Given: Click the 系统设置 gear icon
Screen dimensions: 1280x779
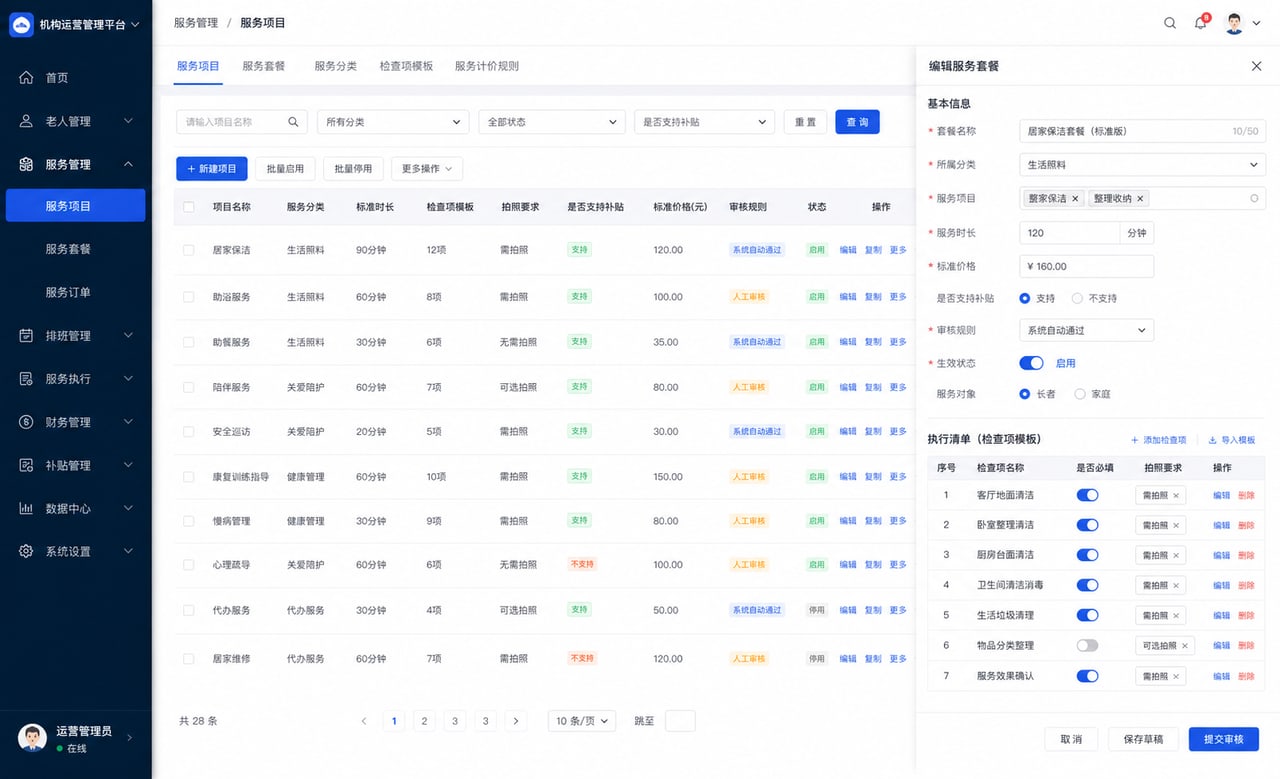Looking at the screenshot, I should [26, 551].
